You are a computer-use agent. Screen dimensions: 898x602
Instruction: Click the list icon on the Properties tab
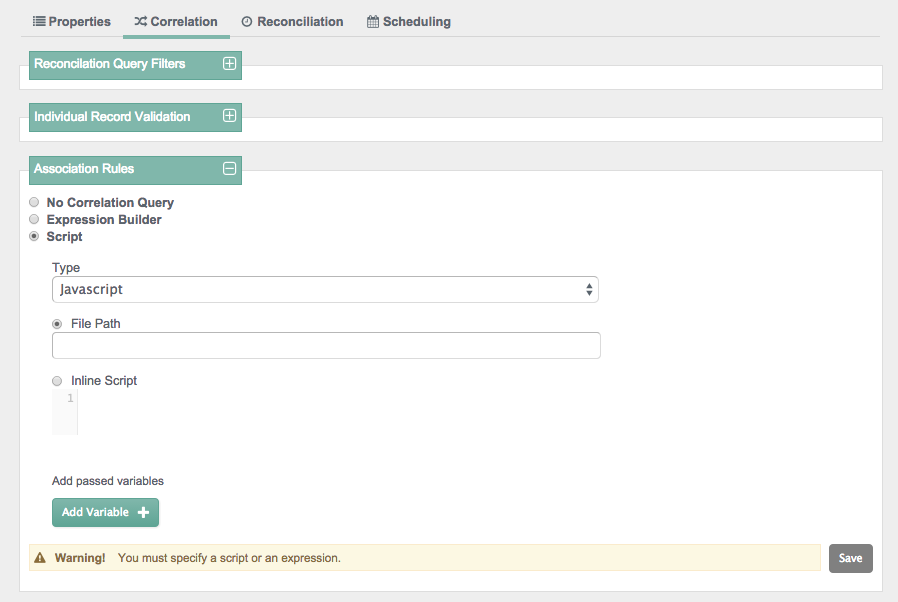tap(39, 21)
